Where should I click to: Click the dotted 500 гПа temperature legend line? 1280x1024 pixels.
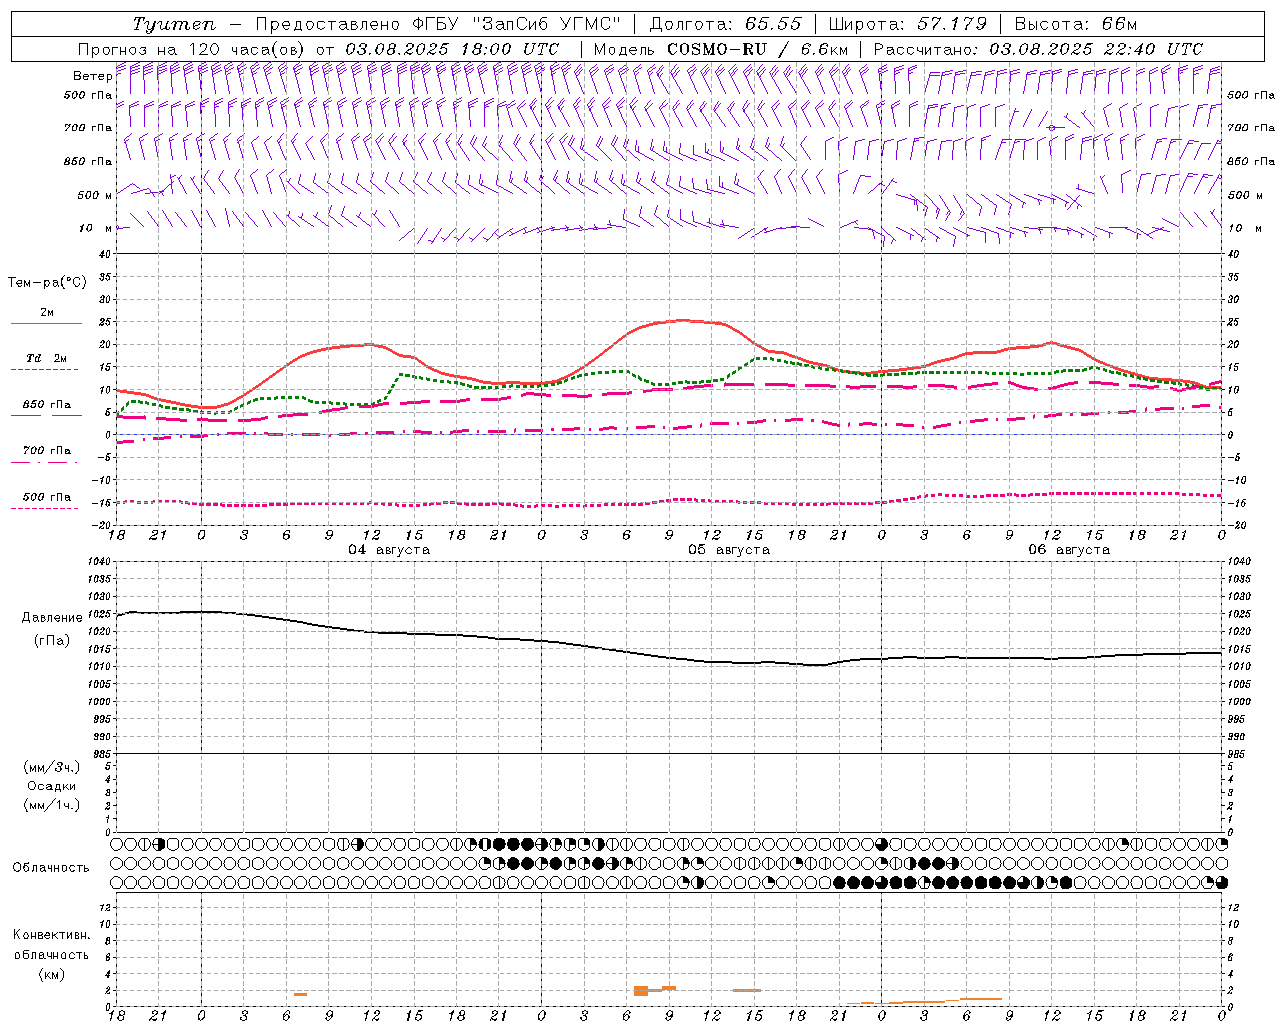(44, 508)
